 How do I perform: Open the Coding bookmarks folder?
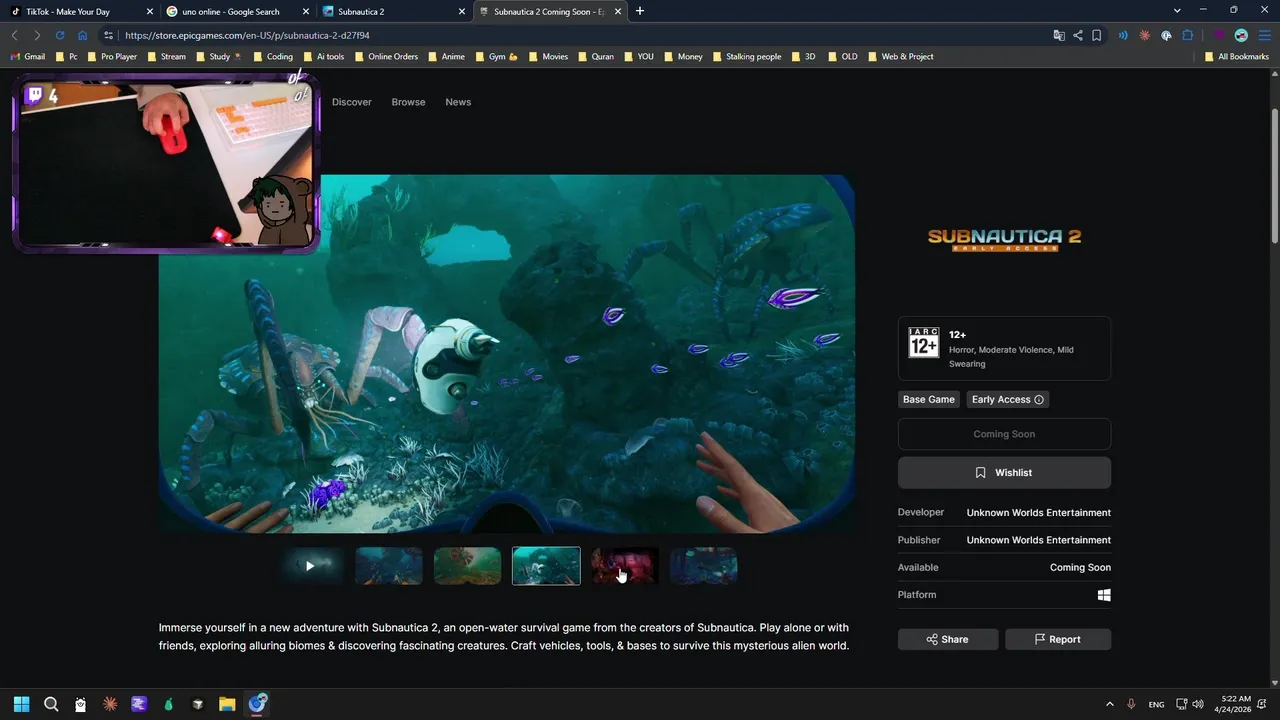coord(273,57)
